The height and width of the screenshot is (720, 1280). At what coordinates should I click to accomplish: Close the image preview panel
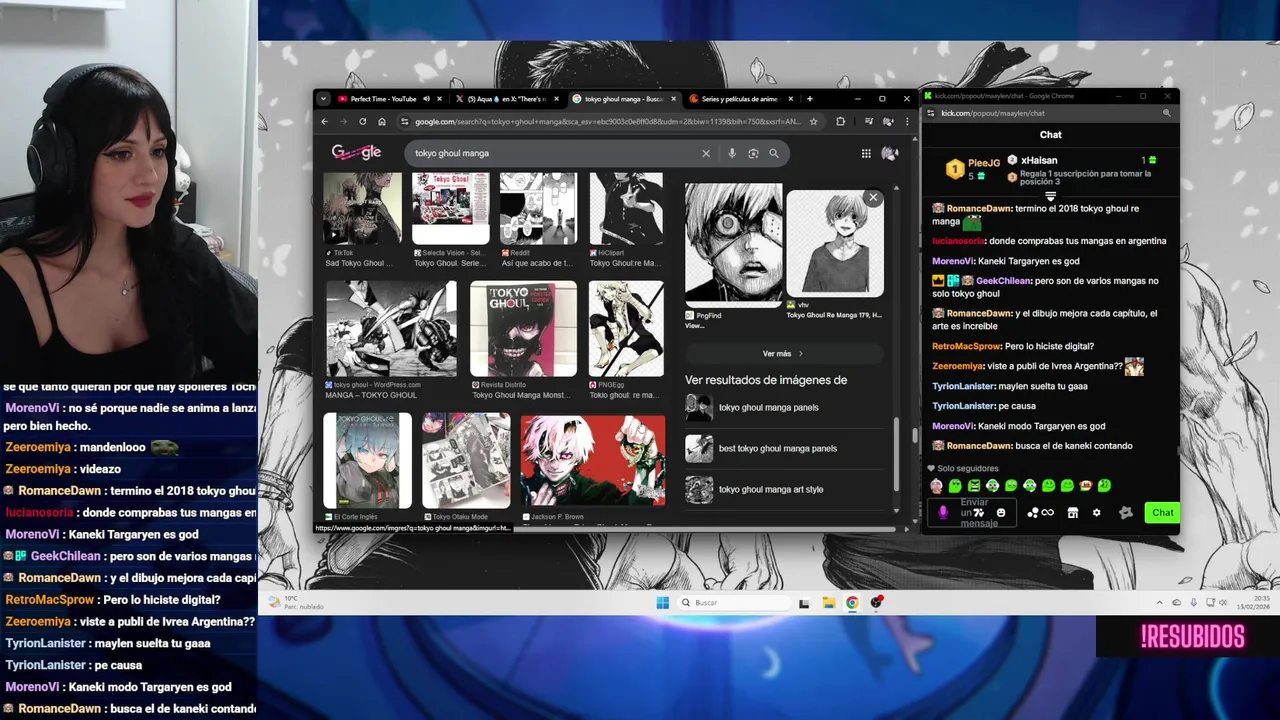(873, 198)
